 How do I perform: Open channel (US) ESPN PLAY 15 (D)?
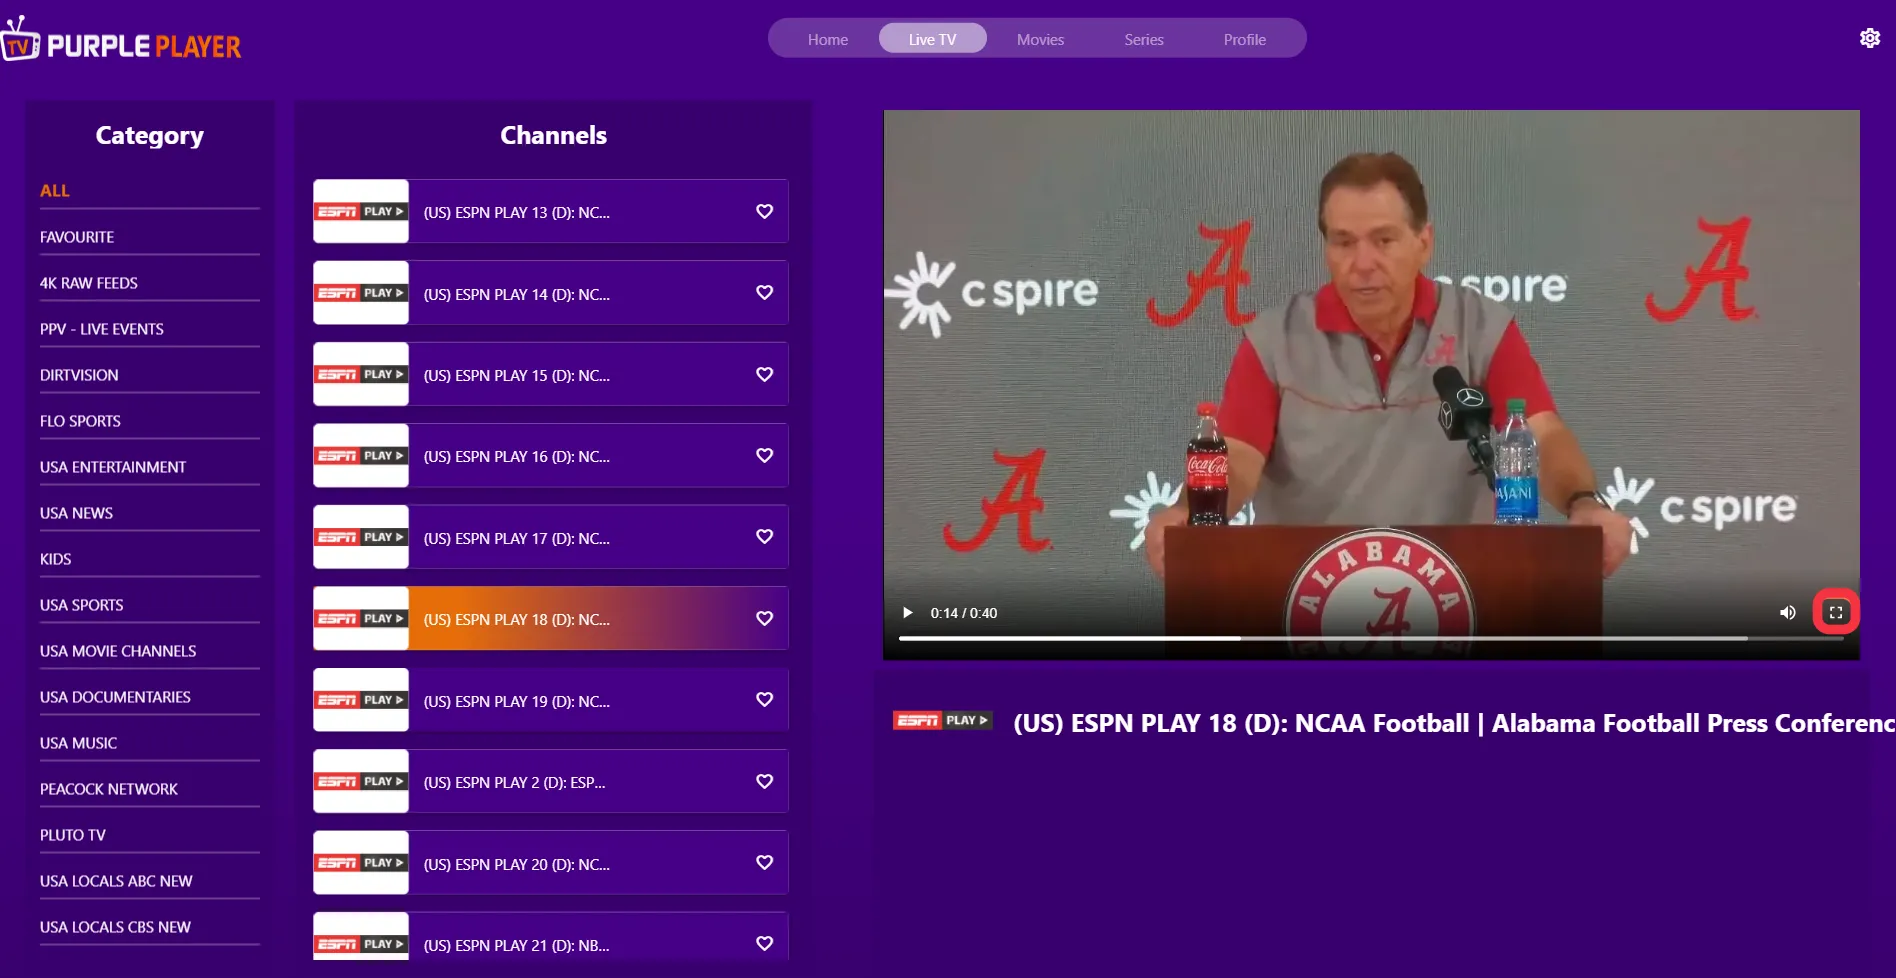(x=551, y=374)
